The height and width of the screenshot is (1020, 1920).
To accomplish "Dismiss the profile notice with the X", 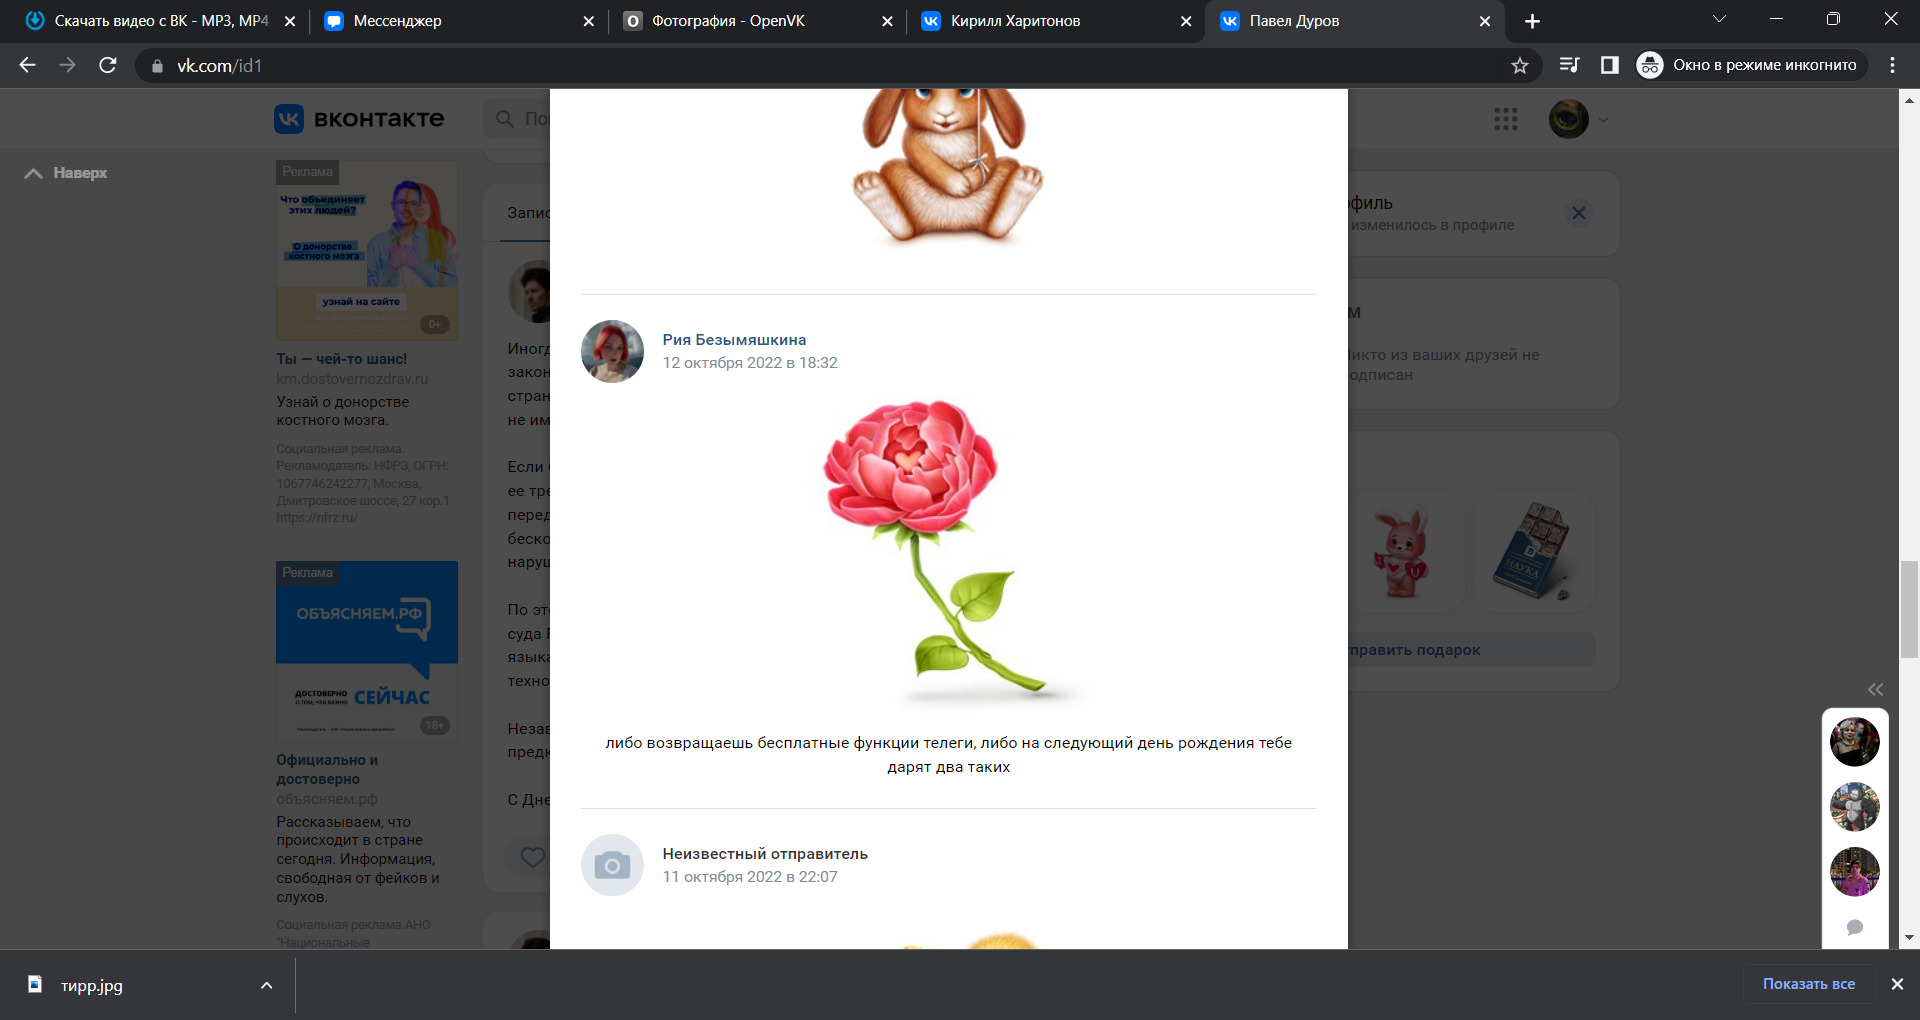I will pyautogui.click(x=1579, y=213).
